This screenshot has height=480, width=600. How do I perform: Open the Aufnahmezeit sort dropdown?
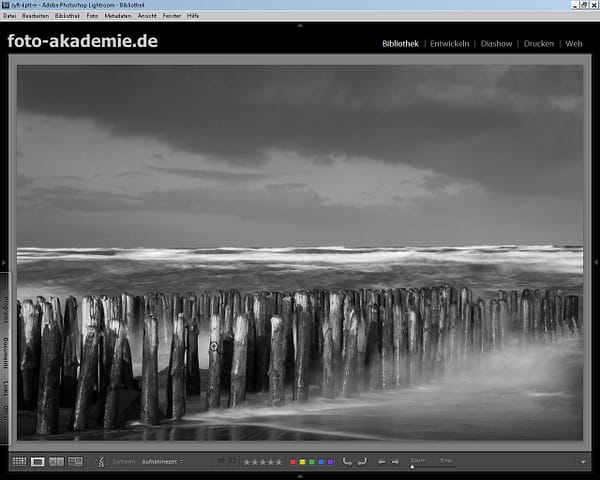point(162,462)
